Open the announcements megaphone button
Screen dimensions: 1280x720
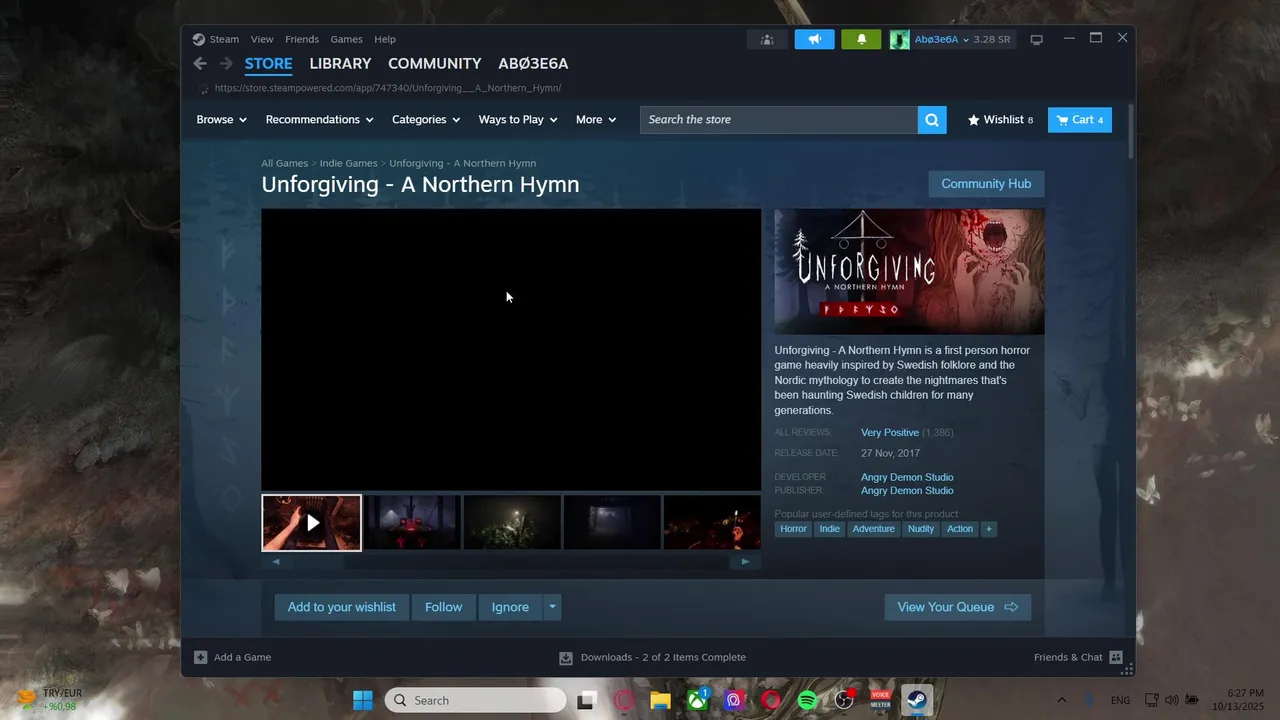click(x=815, y=39)
